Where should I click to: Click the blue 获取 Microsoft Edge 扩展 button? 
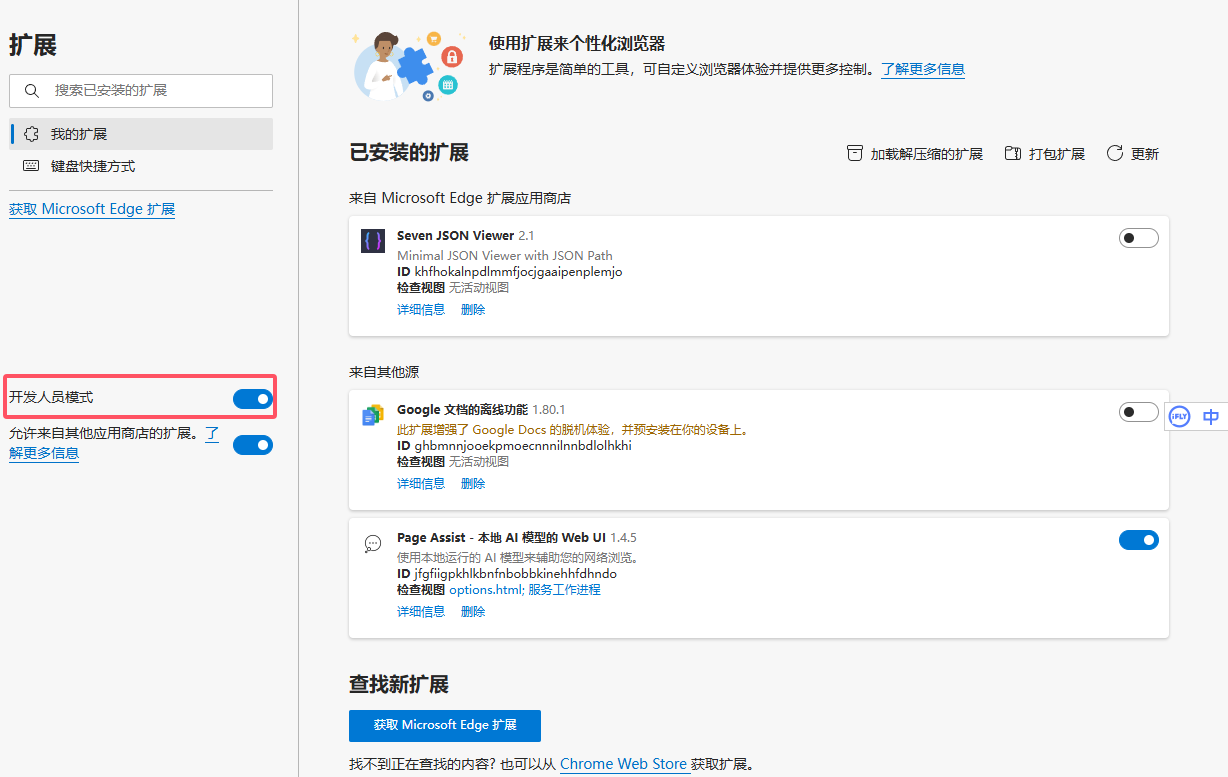pyautogui.click(x=445, y=725)
